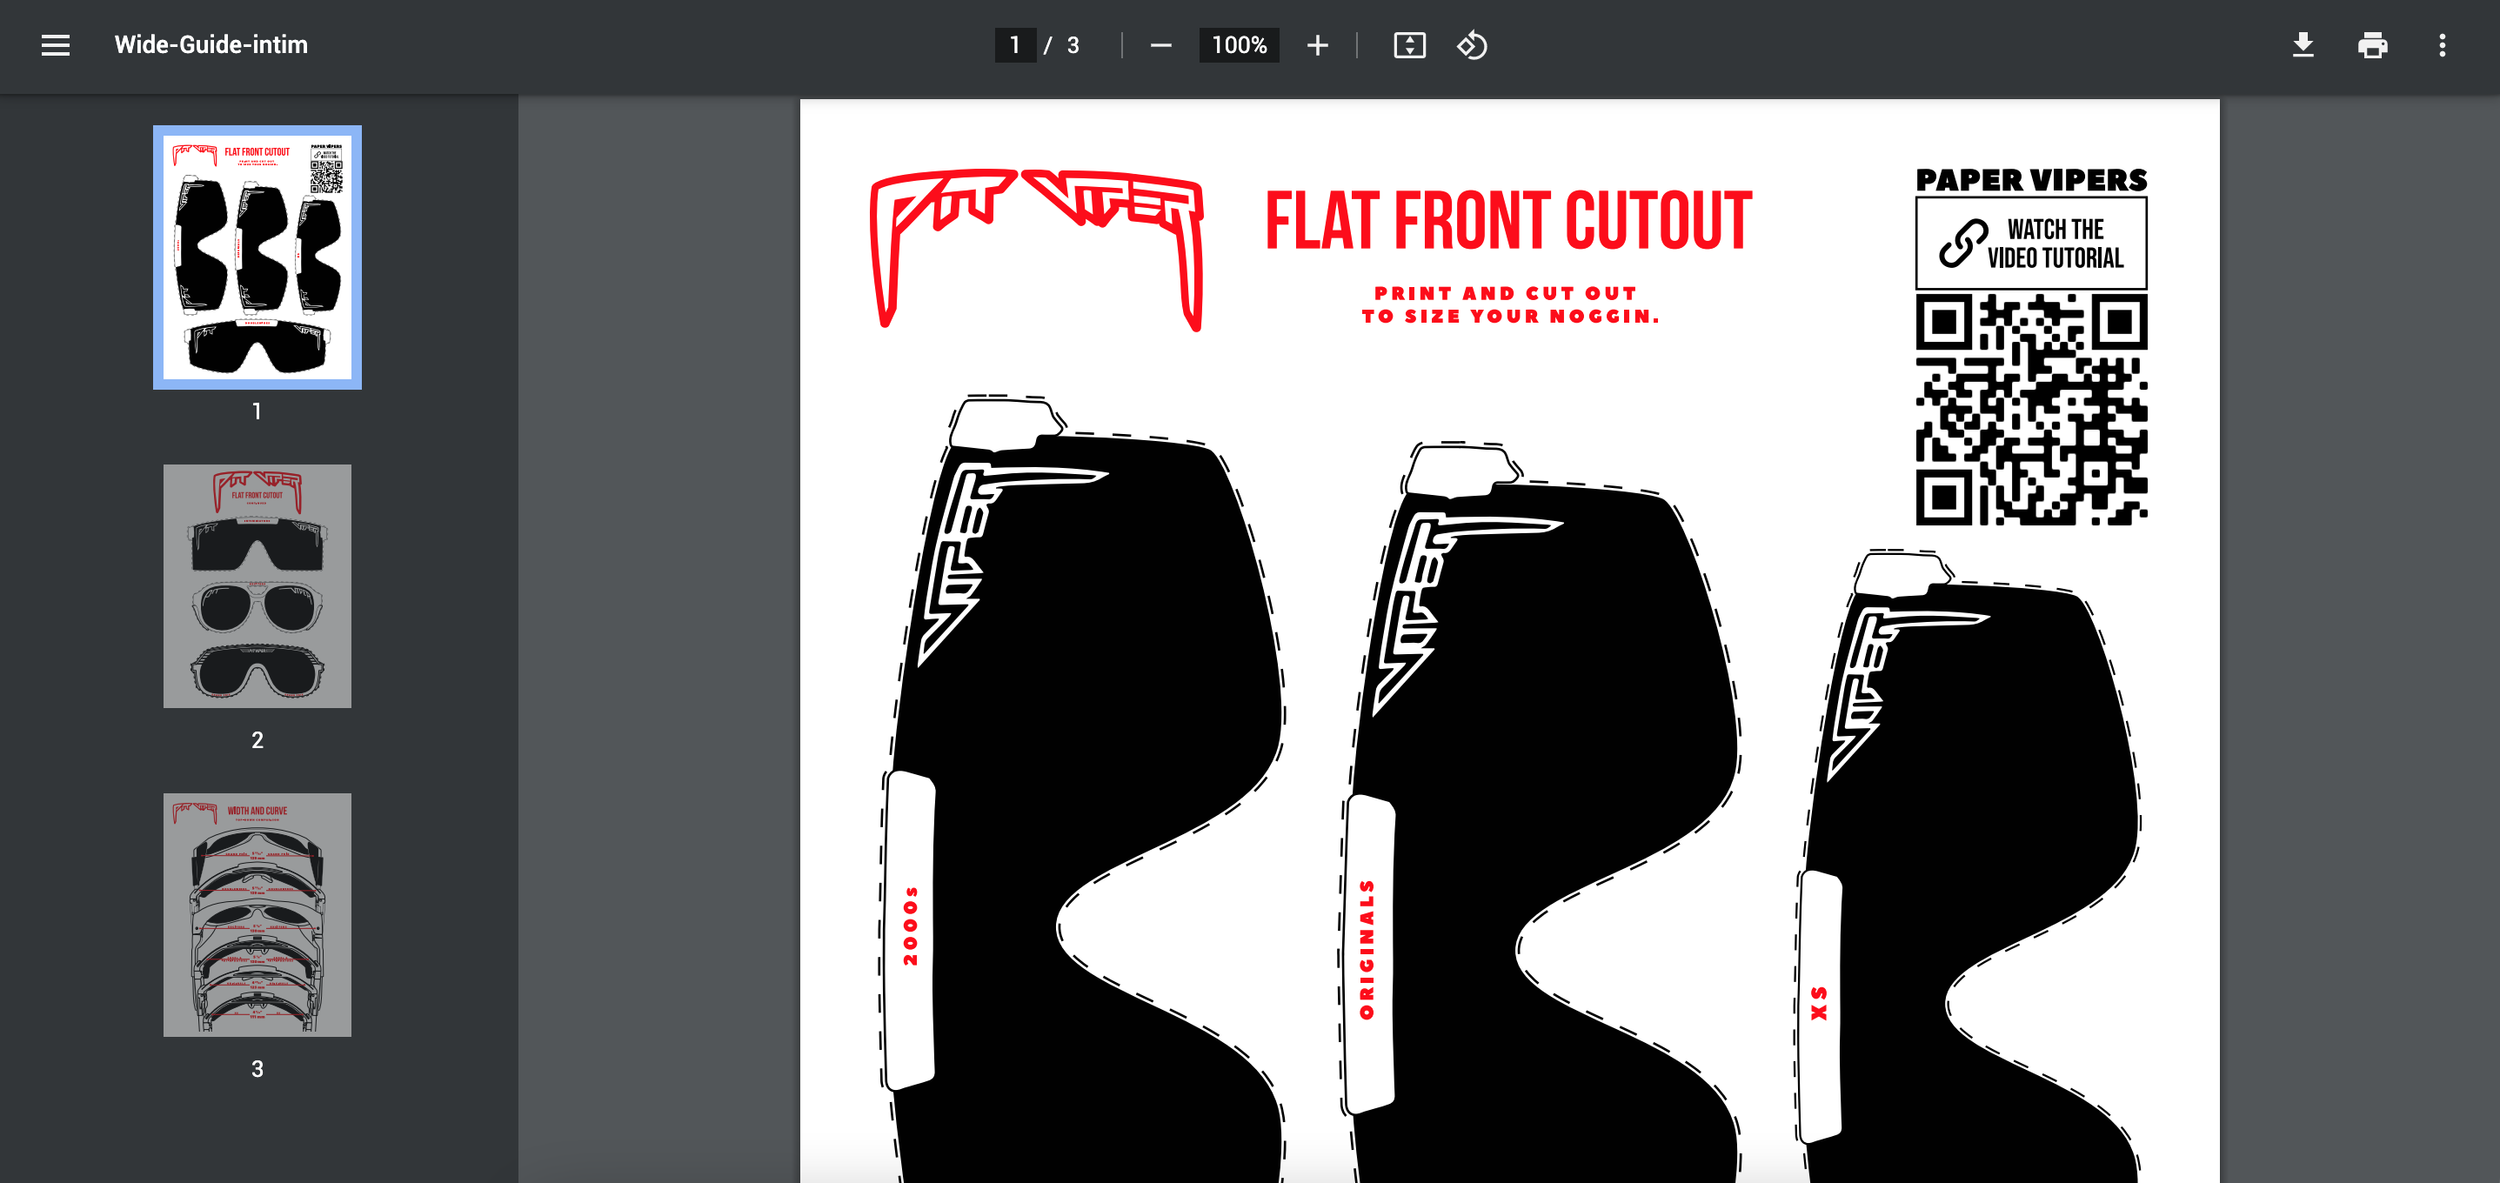Viewport: 2500px width, 1183px height.
Task: Toggle the sidebar menu hamburger icon
Action: click(56, 45)
